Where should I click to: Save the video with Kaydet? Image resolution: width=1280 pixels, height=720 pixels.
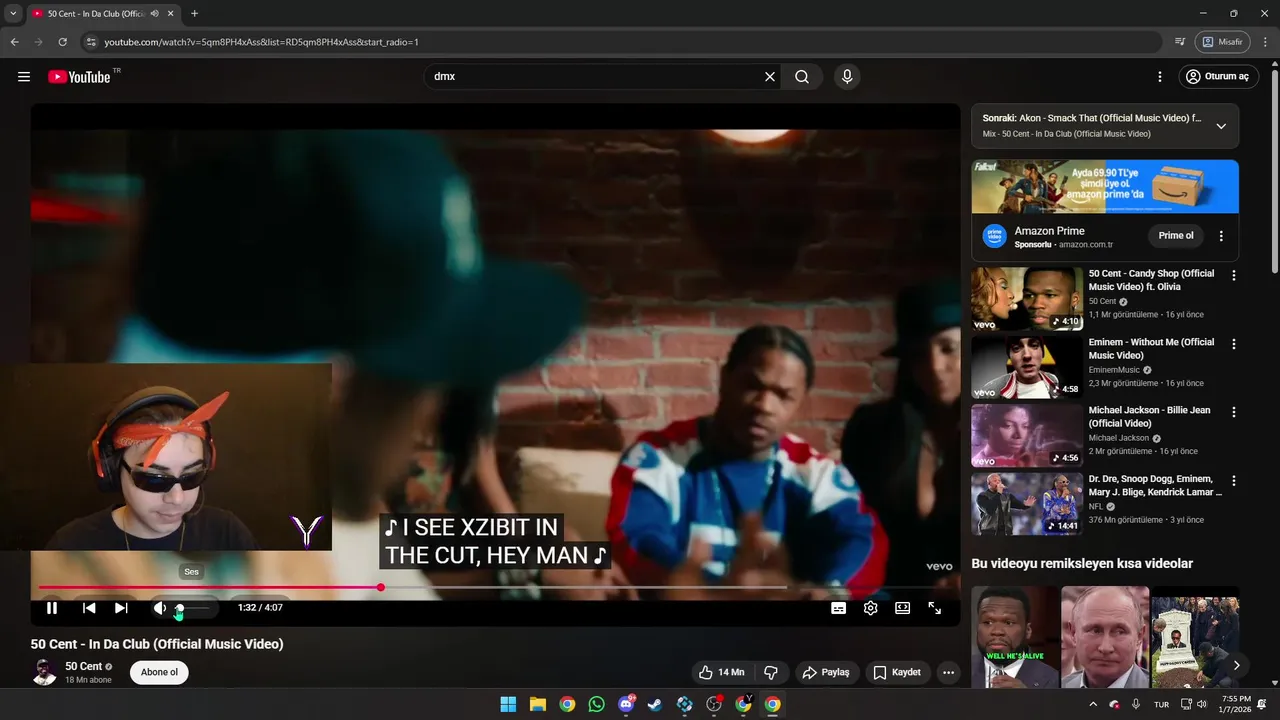point(897,672)
